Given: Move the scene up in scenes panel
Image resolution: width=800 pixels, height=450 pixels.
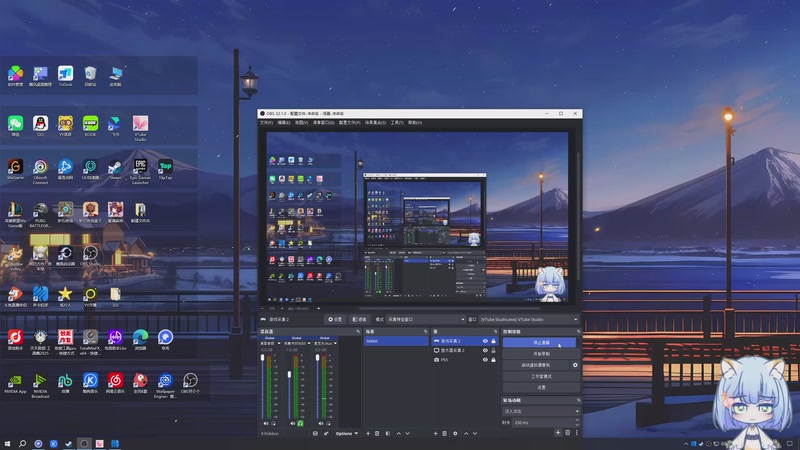Looking at the screenshot, I should click(398, 433).
